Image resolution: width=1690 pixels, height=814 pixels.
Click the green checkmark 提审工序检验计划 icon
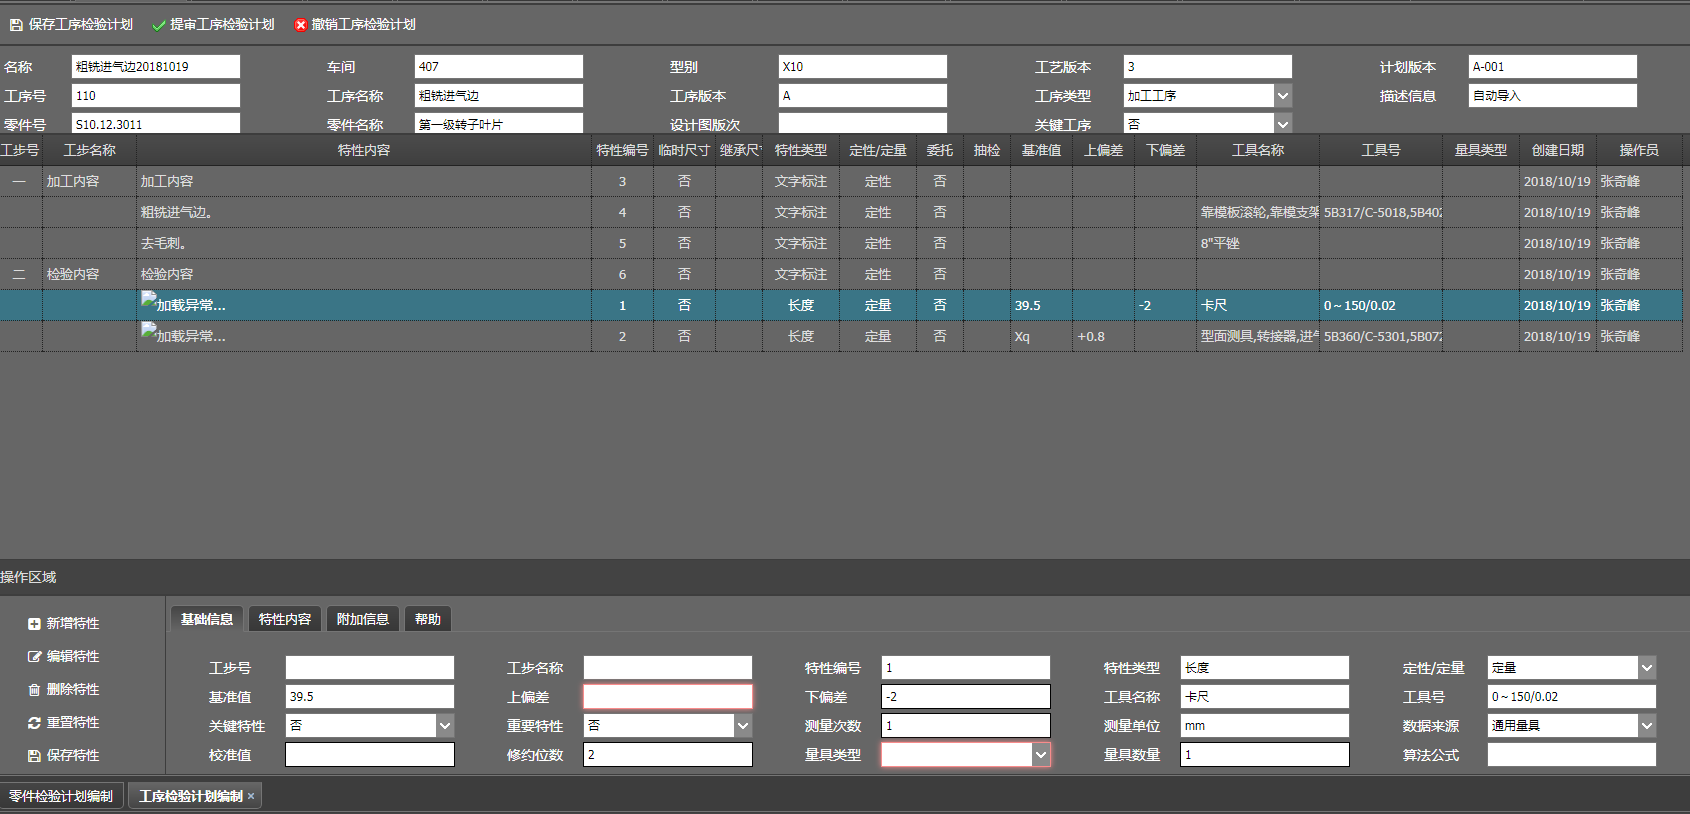pos(159,25)
